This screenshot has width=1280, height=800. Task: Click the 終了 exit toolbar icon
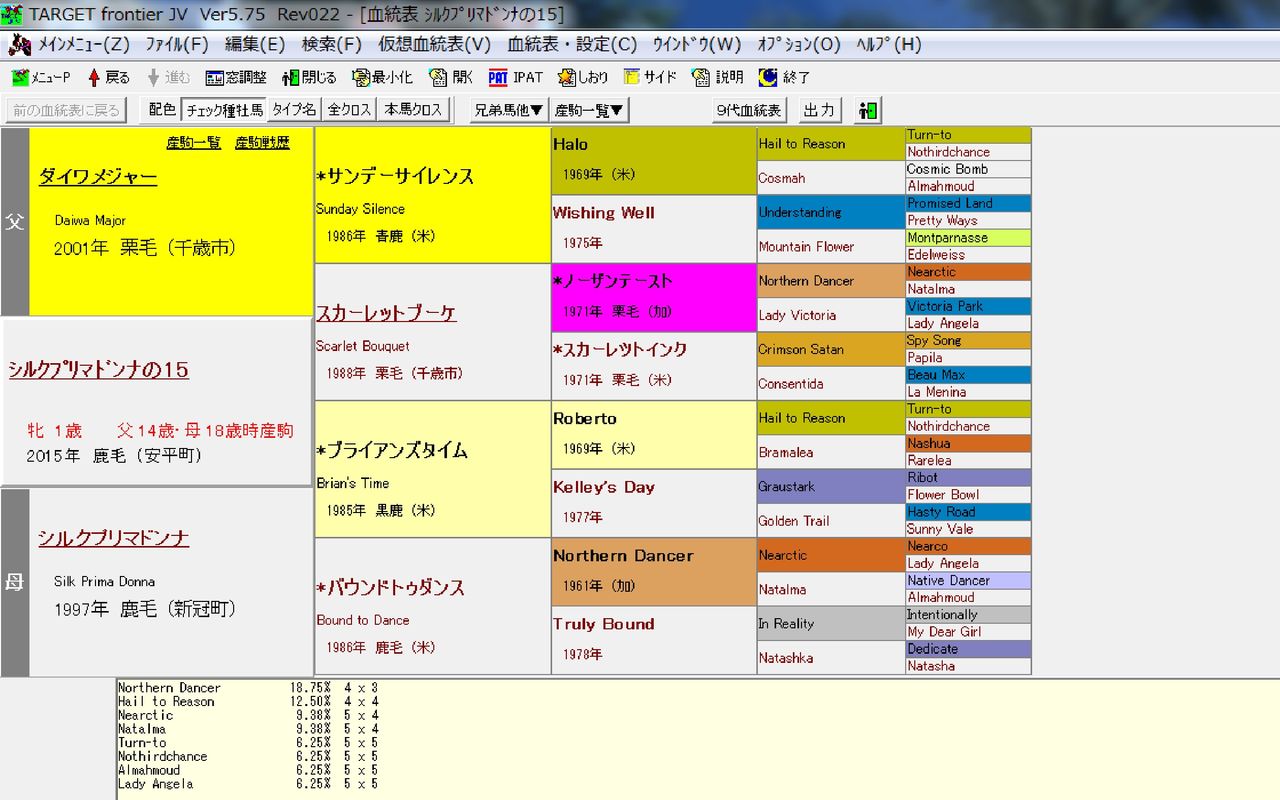point(784,77)
